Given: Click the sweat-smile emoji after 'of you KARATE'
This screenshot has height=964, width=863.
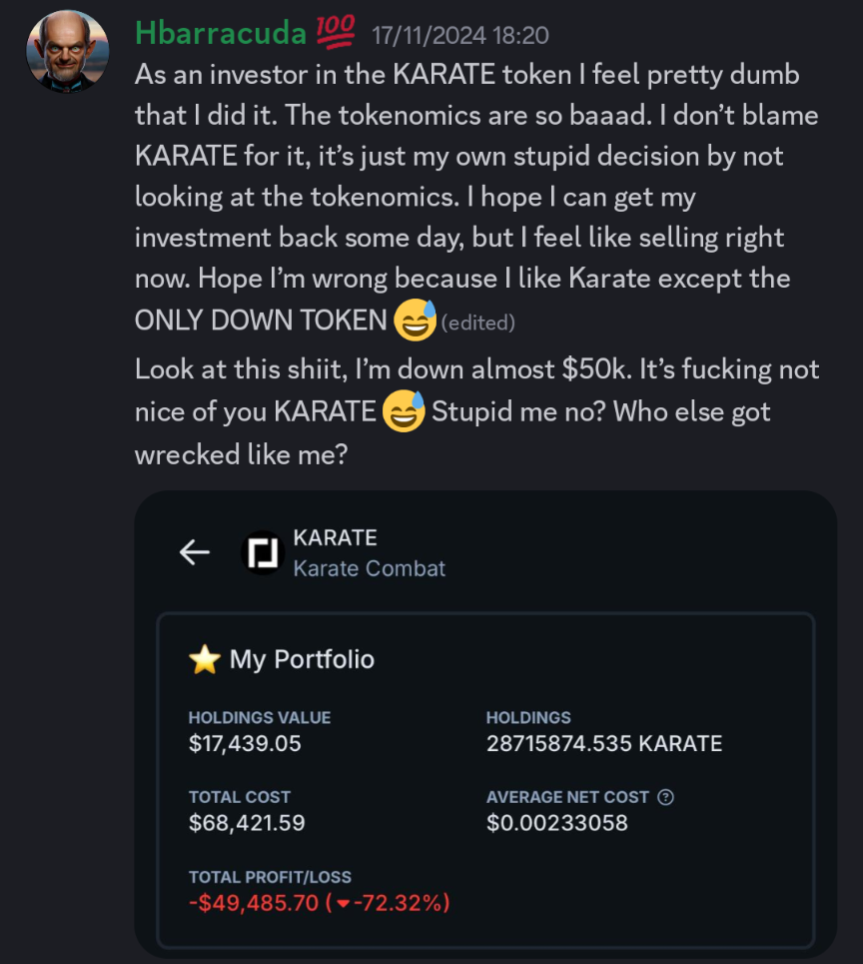Looking at the screenshot, I should tap(404, 412).
